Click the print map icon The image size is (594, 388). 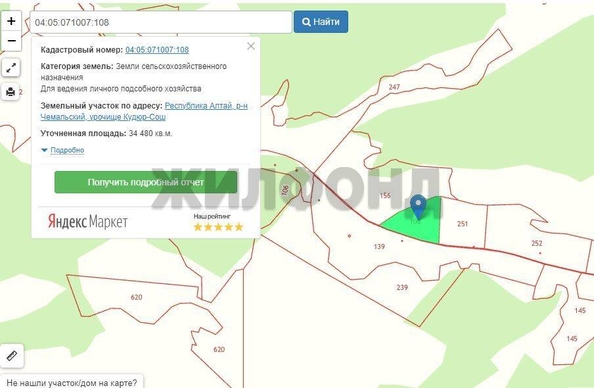point(11,91)
